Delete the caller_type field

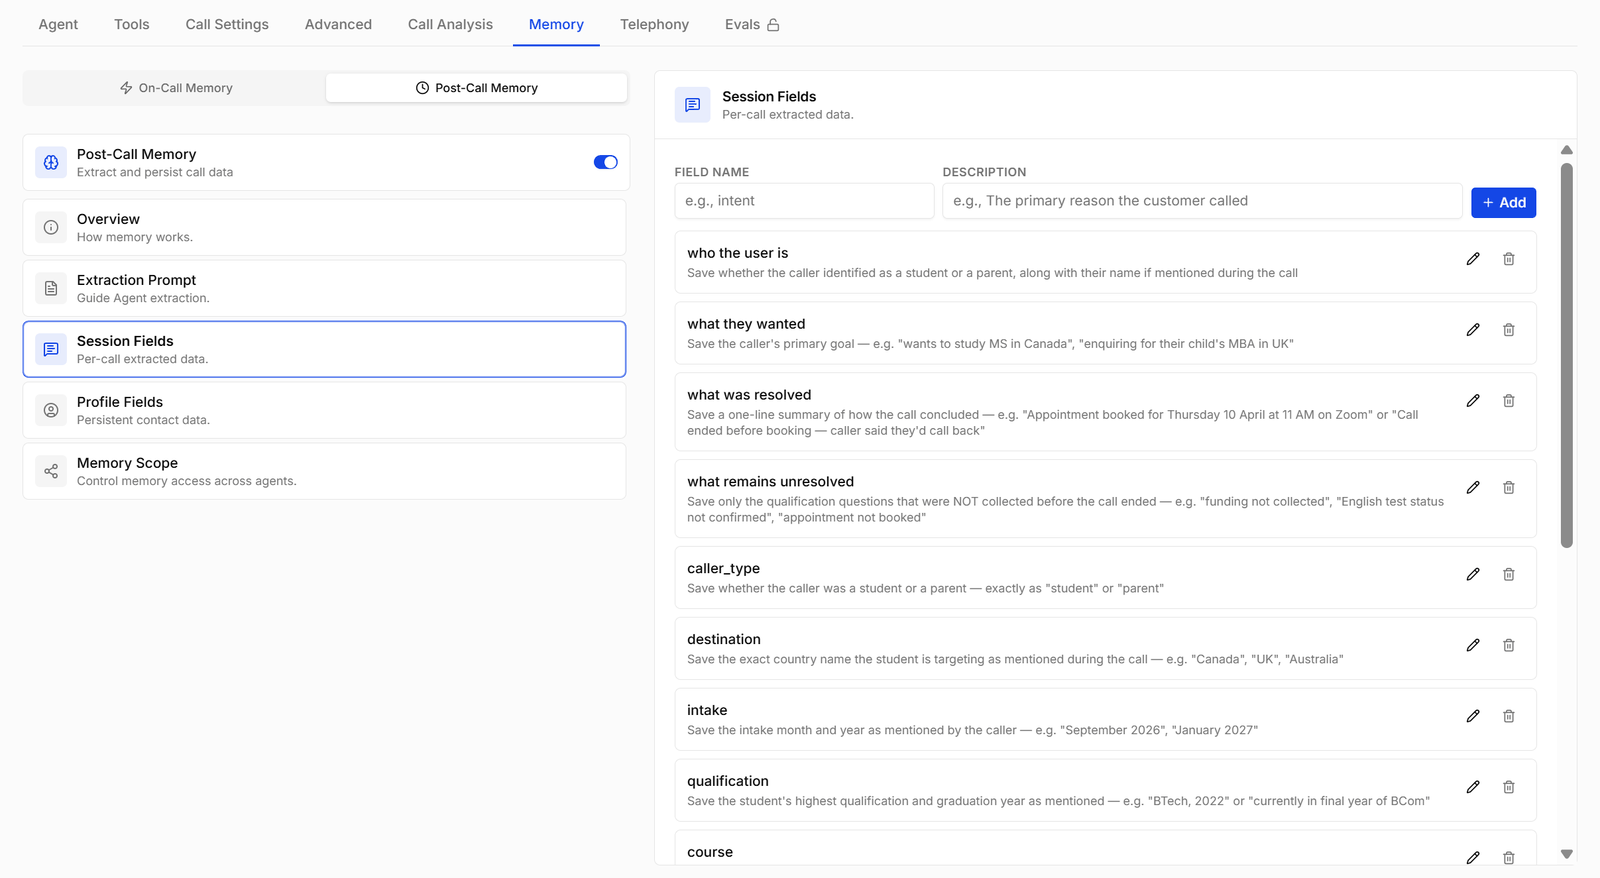pyautogui.click(x=1509, y=575)
